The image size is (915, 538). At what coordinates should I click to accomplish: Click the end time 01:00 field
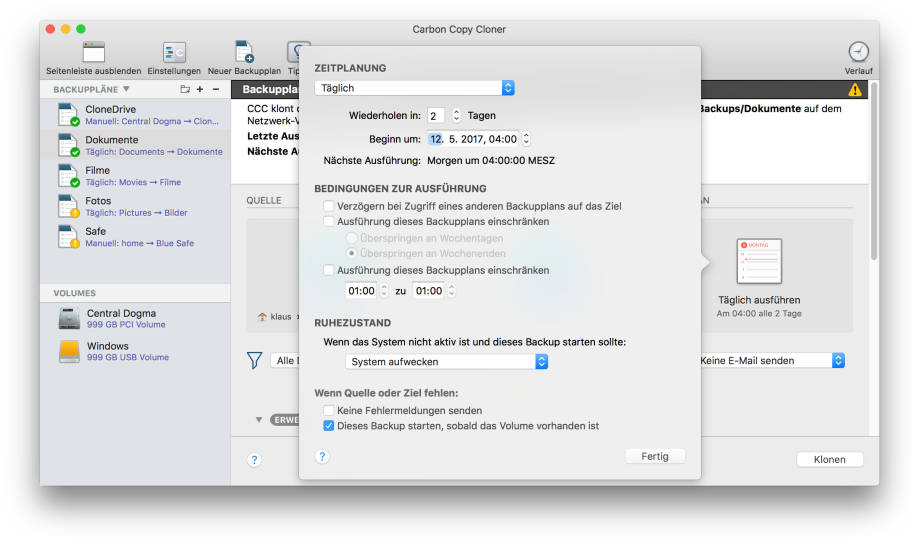(x=429, y=291)
